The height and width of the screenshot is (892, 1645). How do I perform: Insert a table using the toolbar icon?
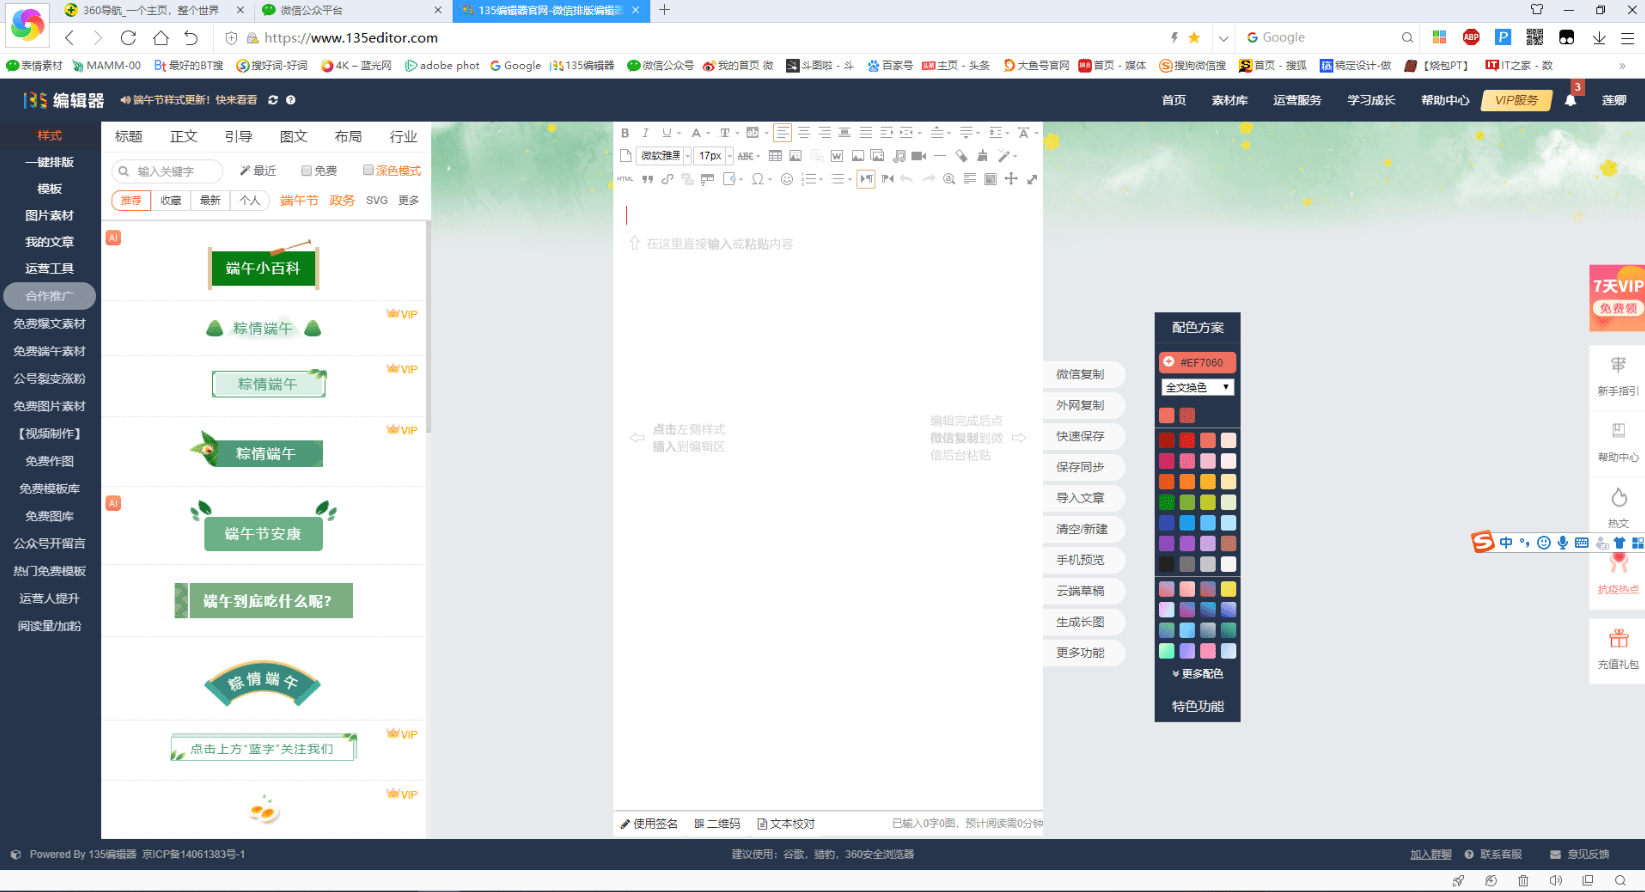coord(775,156)
